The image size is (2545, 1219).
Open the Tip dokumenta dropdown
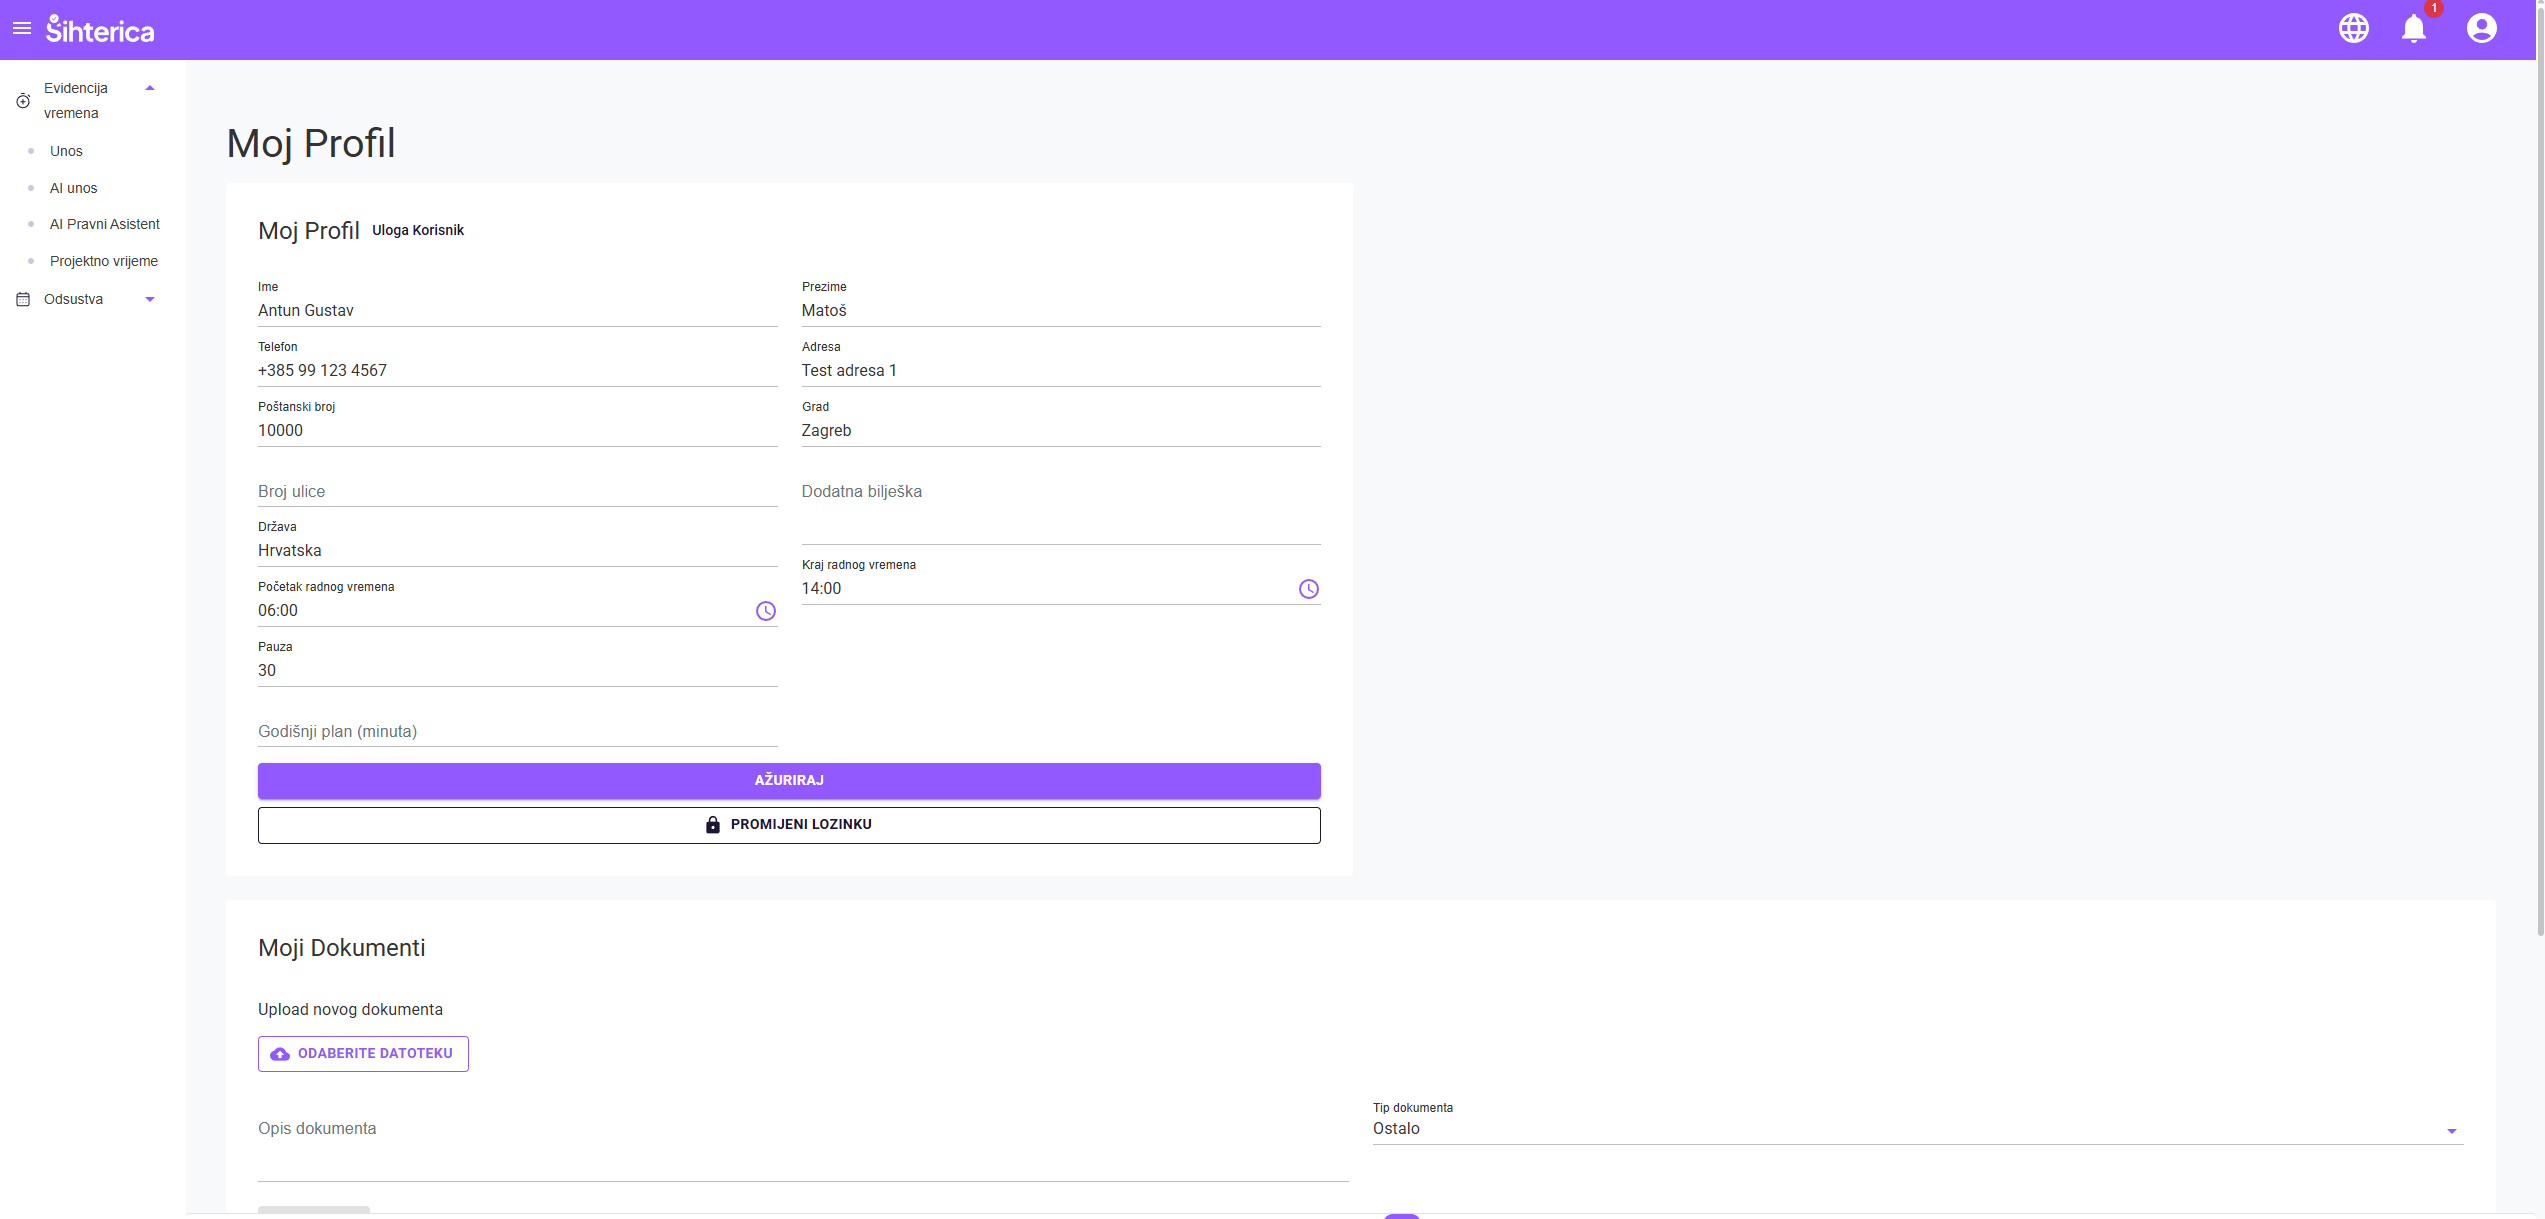pos(1917,1129)
